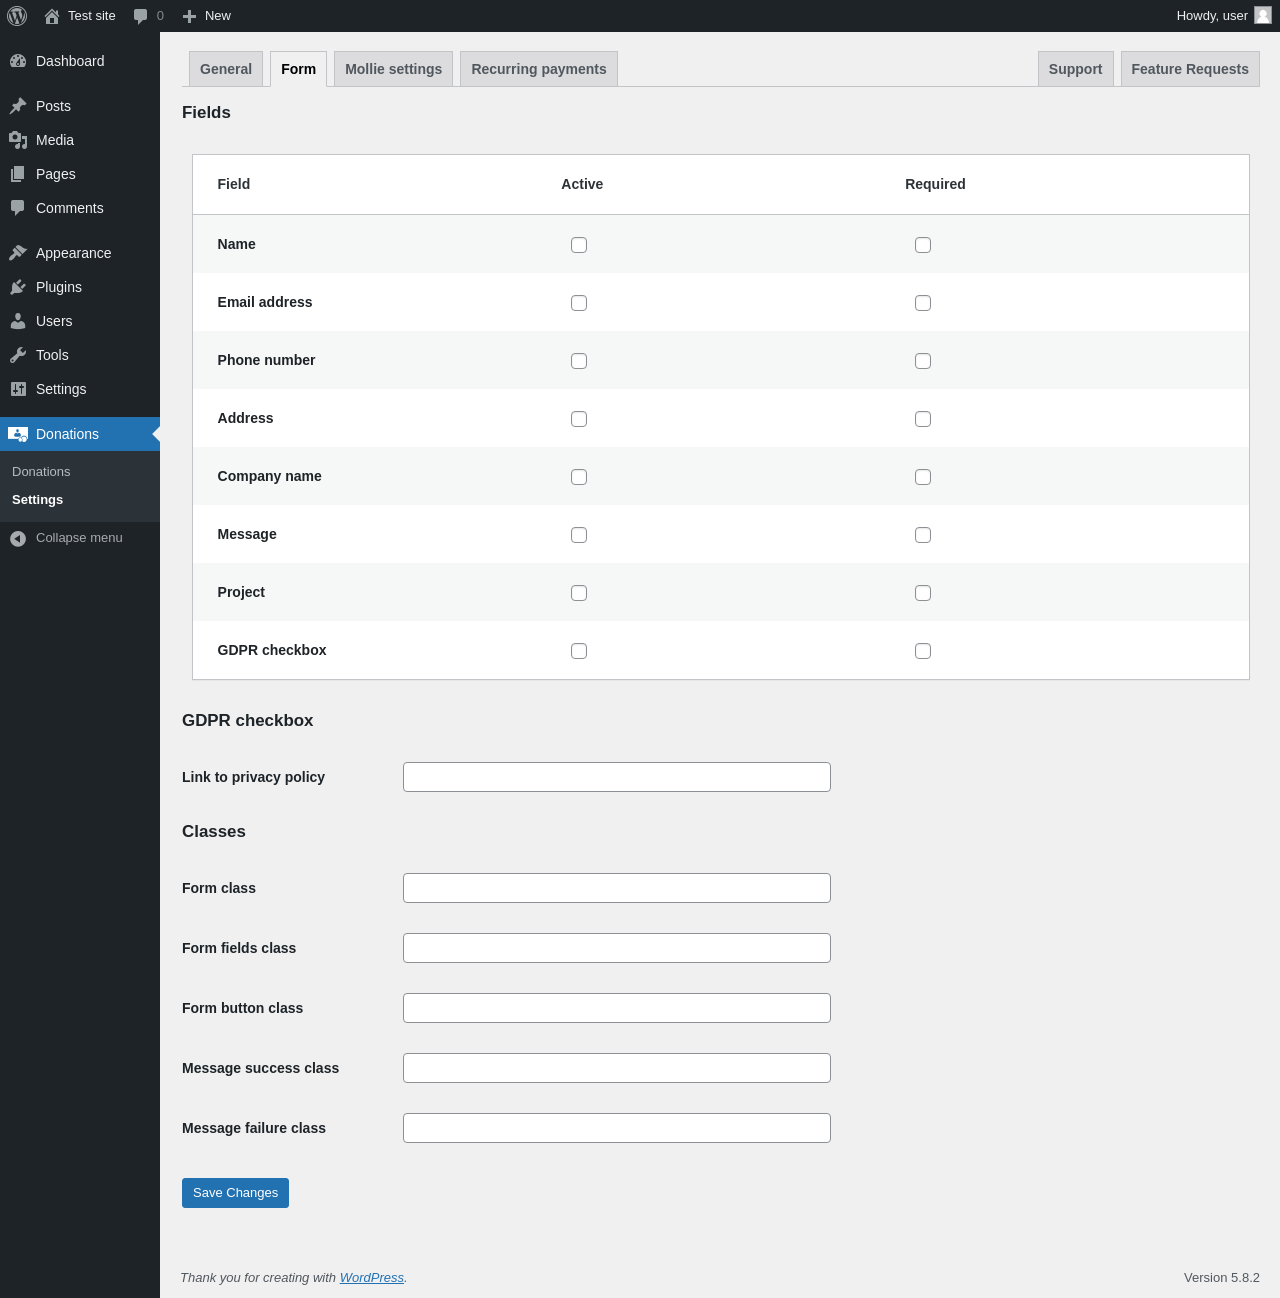This screenshot has height=1298, width=1280.
Task: Select the Form tab
Action: [x=298, y=69]
